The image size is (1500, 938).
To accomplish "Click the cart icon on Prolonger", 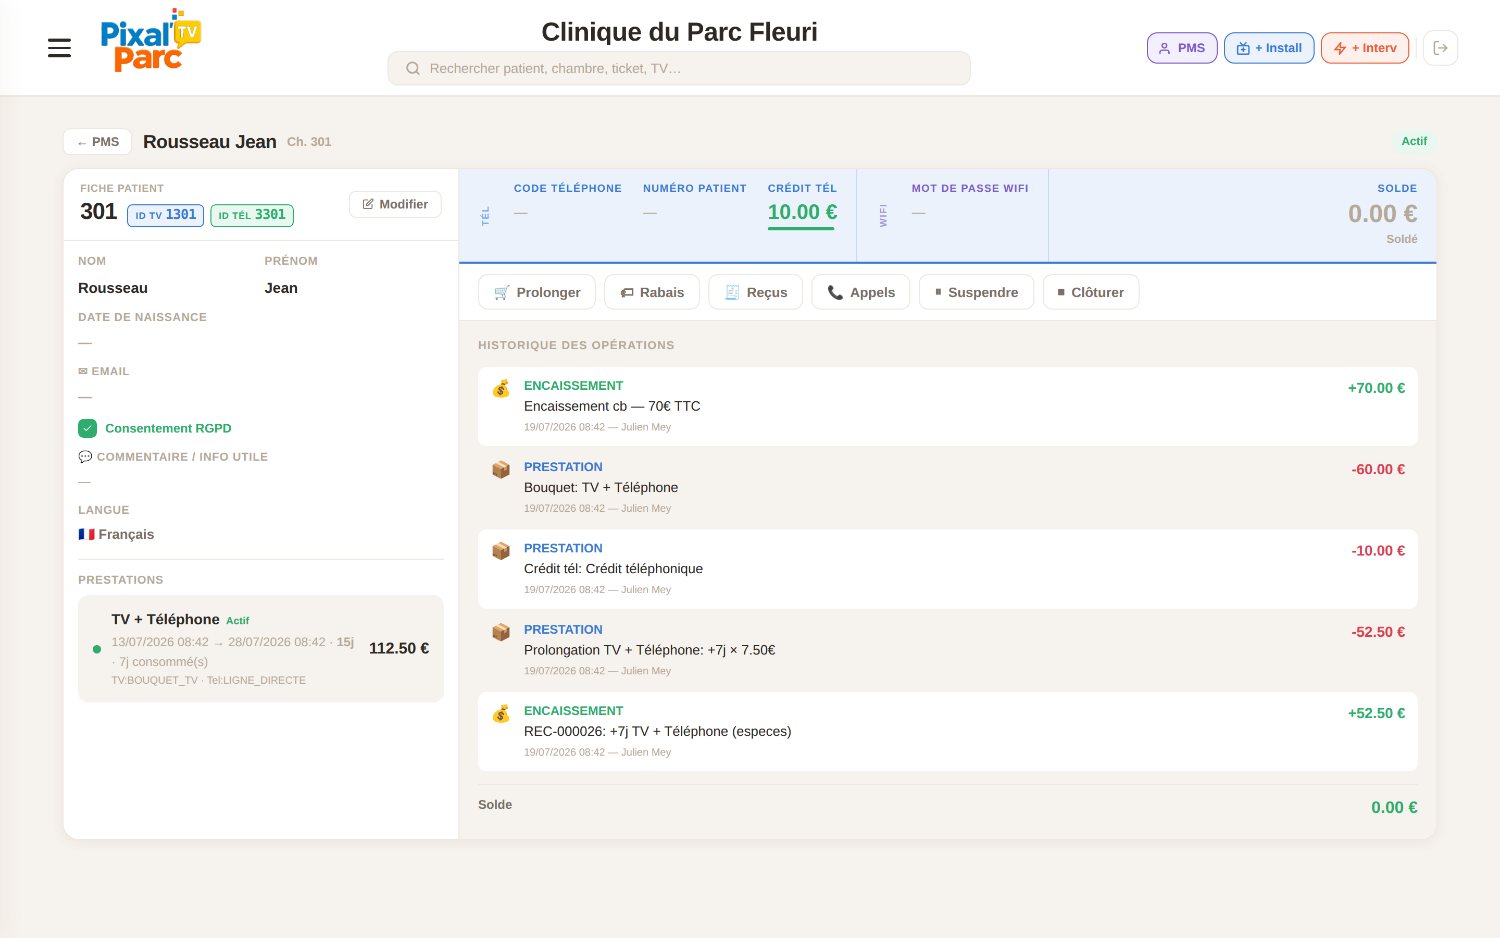I will (x=502, y=293).
